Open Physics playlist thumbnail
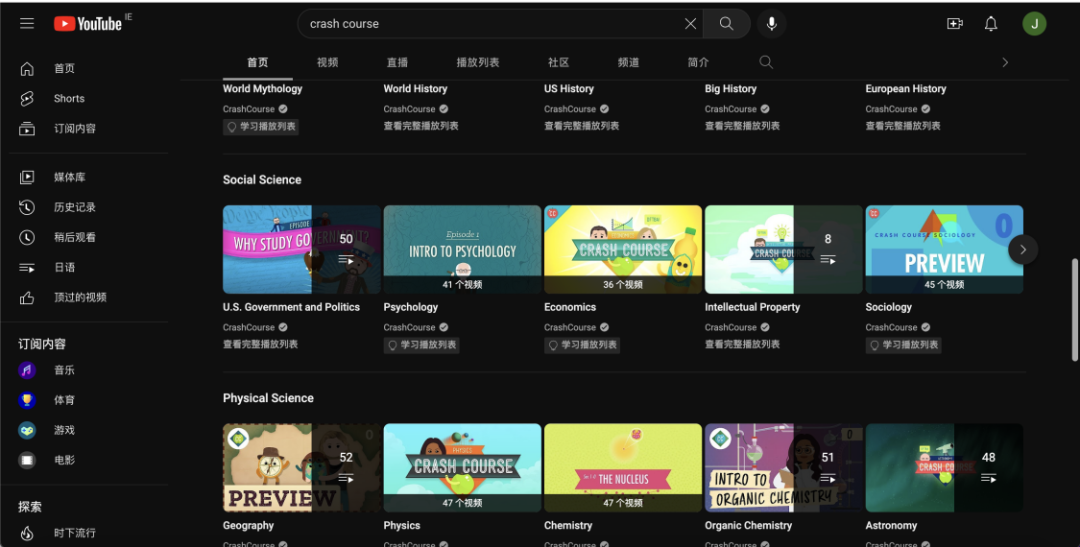This screenshot has width=1080, height=547. coord(462,468)
